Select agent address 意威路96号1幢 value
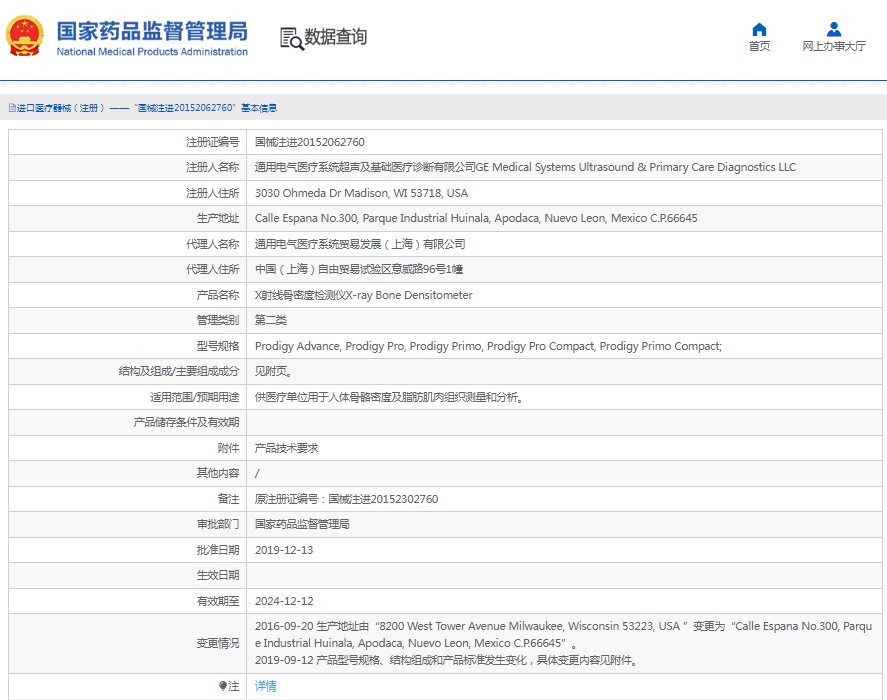Screen dimensions: 887x700 359,269
